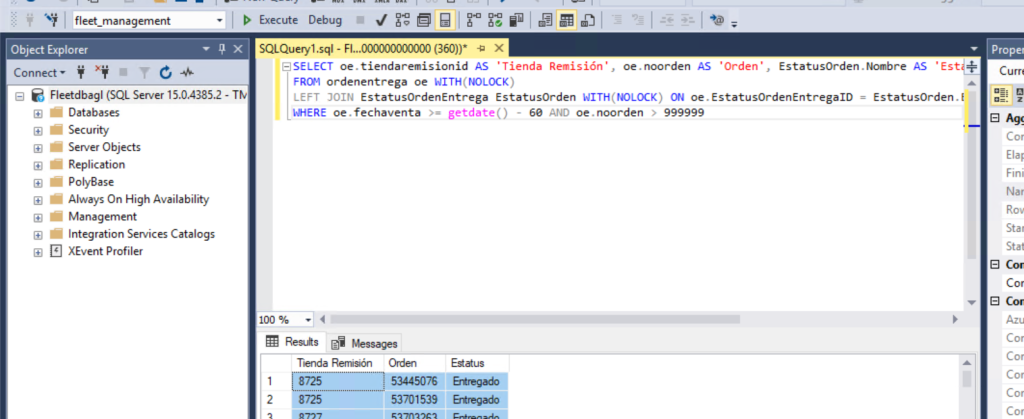Viewport: 1024px width, 419px height.
Task: Expand the Security folder node
Action: click(x=38, y=131)
